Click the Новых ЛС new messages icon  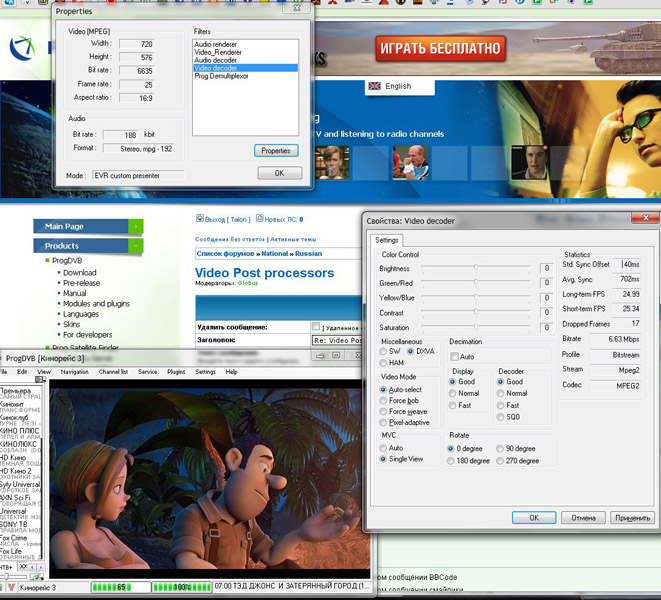pyautogui.click(x=260, y=218)
